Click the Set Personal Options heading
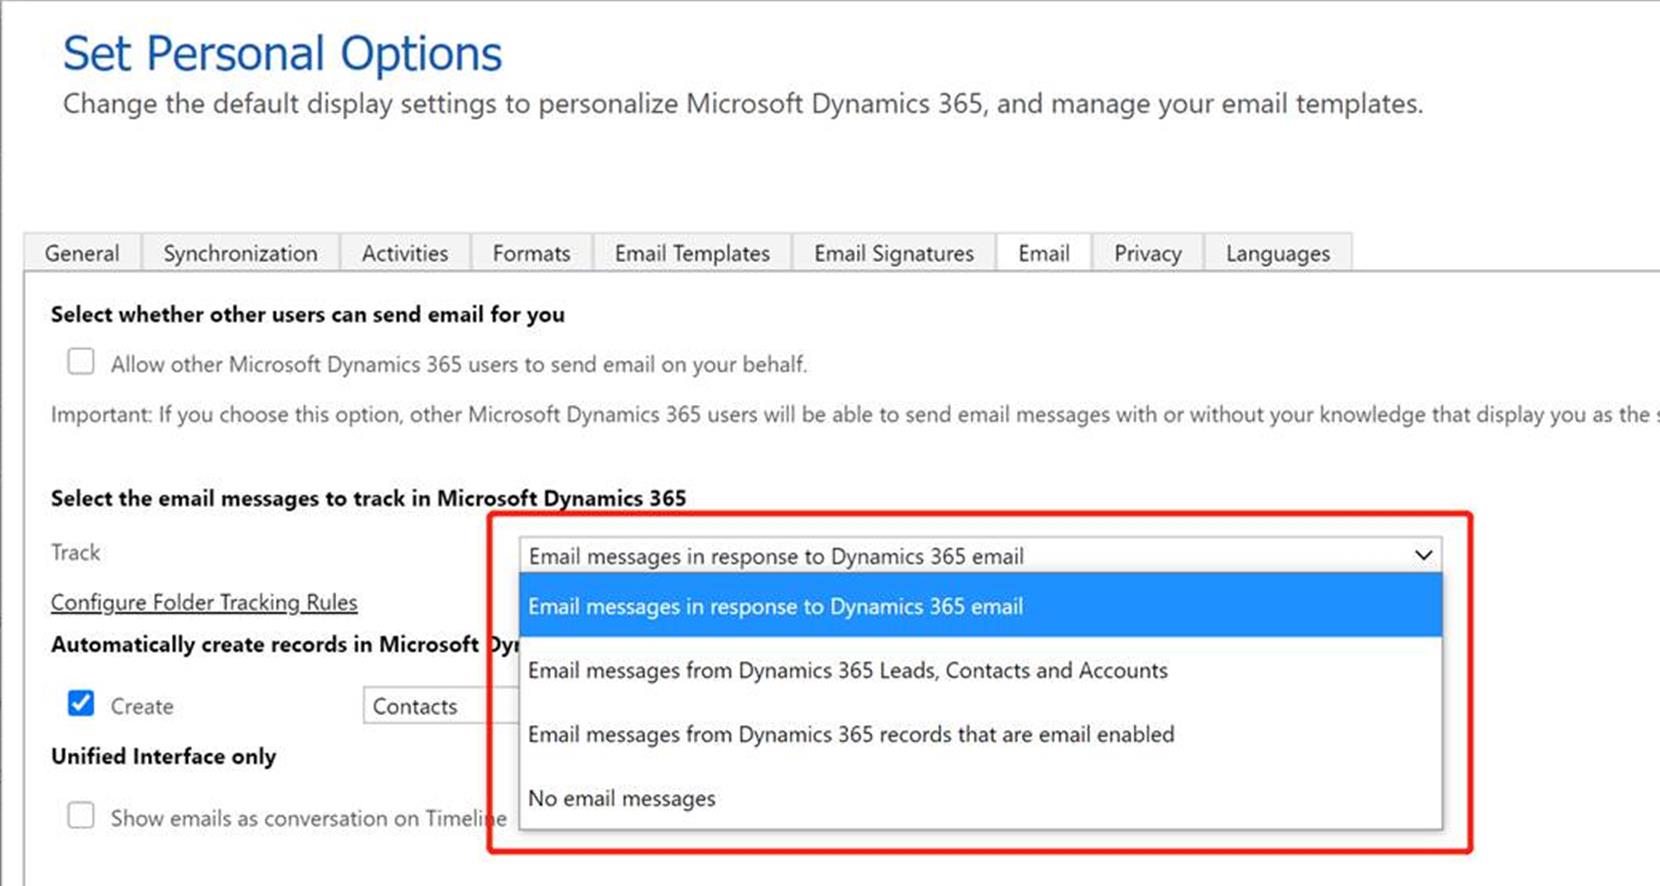The image size is (1660, 886). tap(282, 53)
